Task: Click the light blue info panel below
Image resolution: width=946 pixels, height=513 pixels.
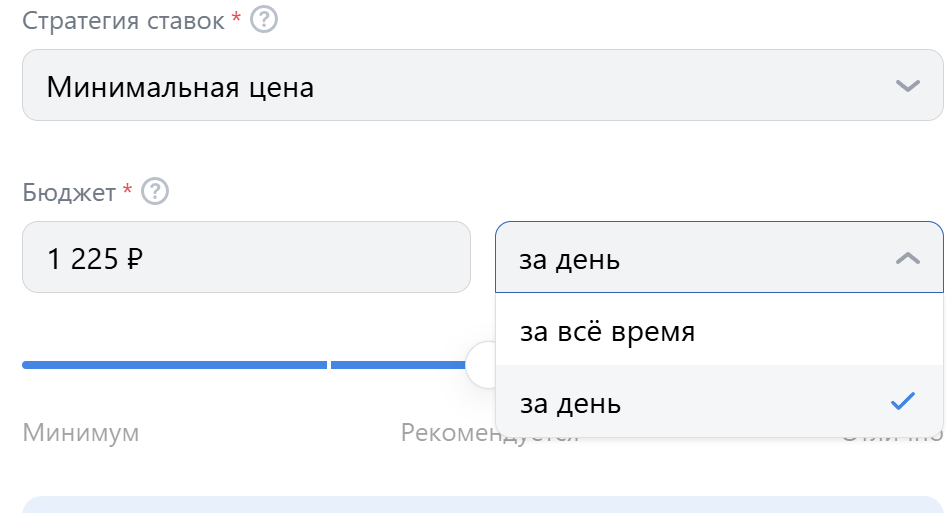Action: 482,504
